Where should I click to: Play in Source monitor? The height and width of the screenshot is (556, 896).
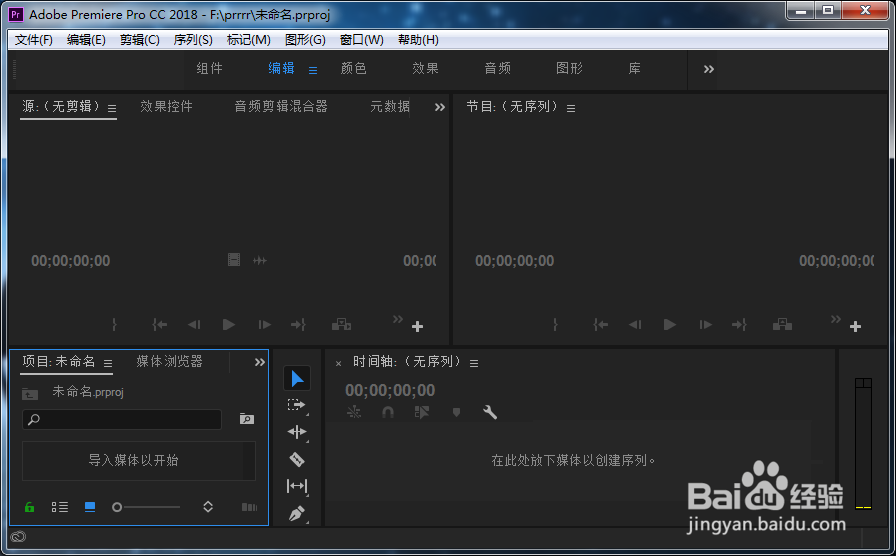point(229,325)
